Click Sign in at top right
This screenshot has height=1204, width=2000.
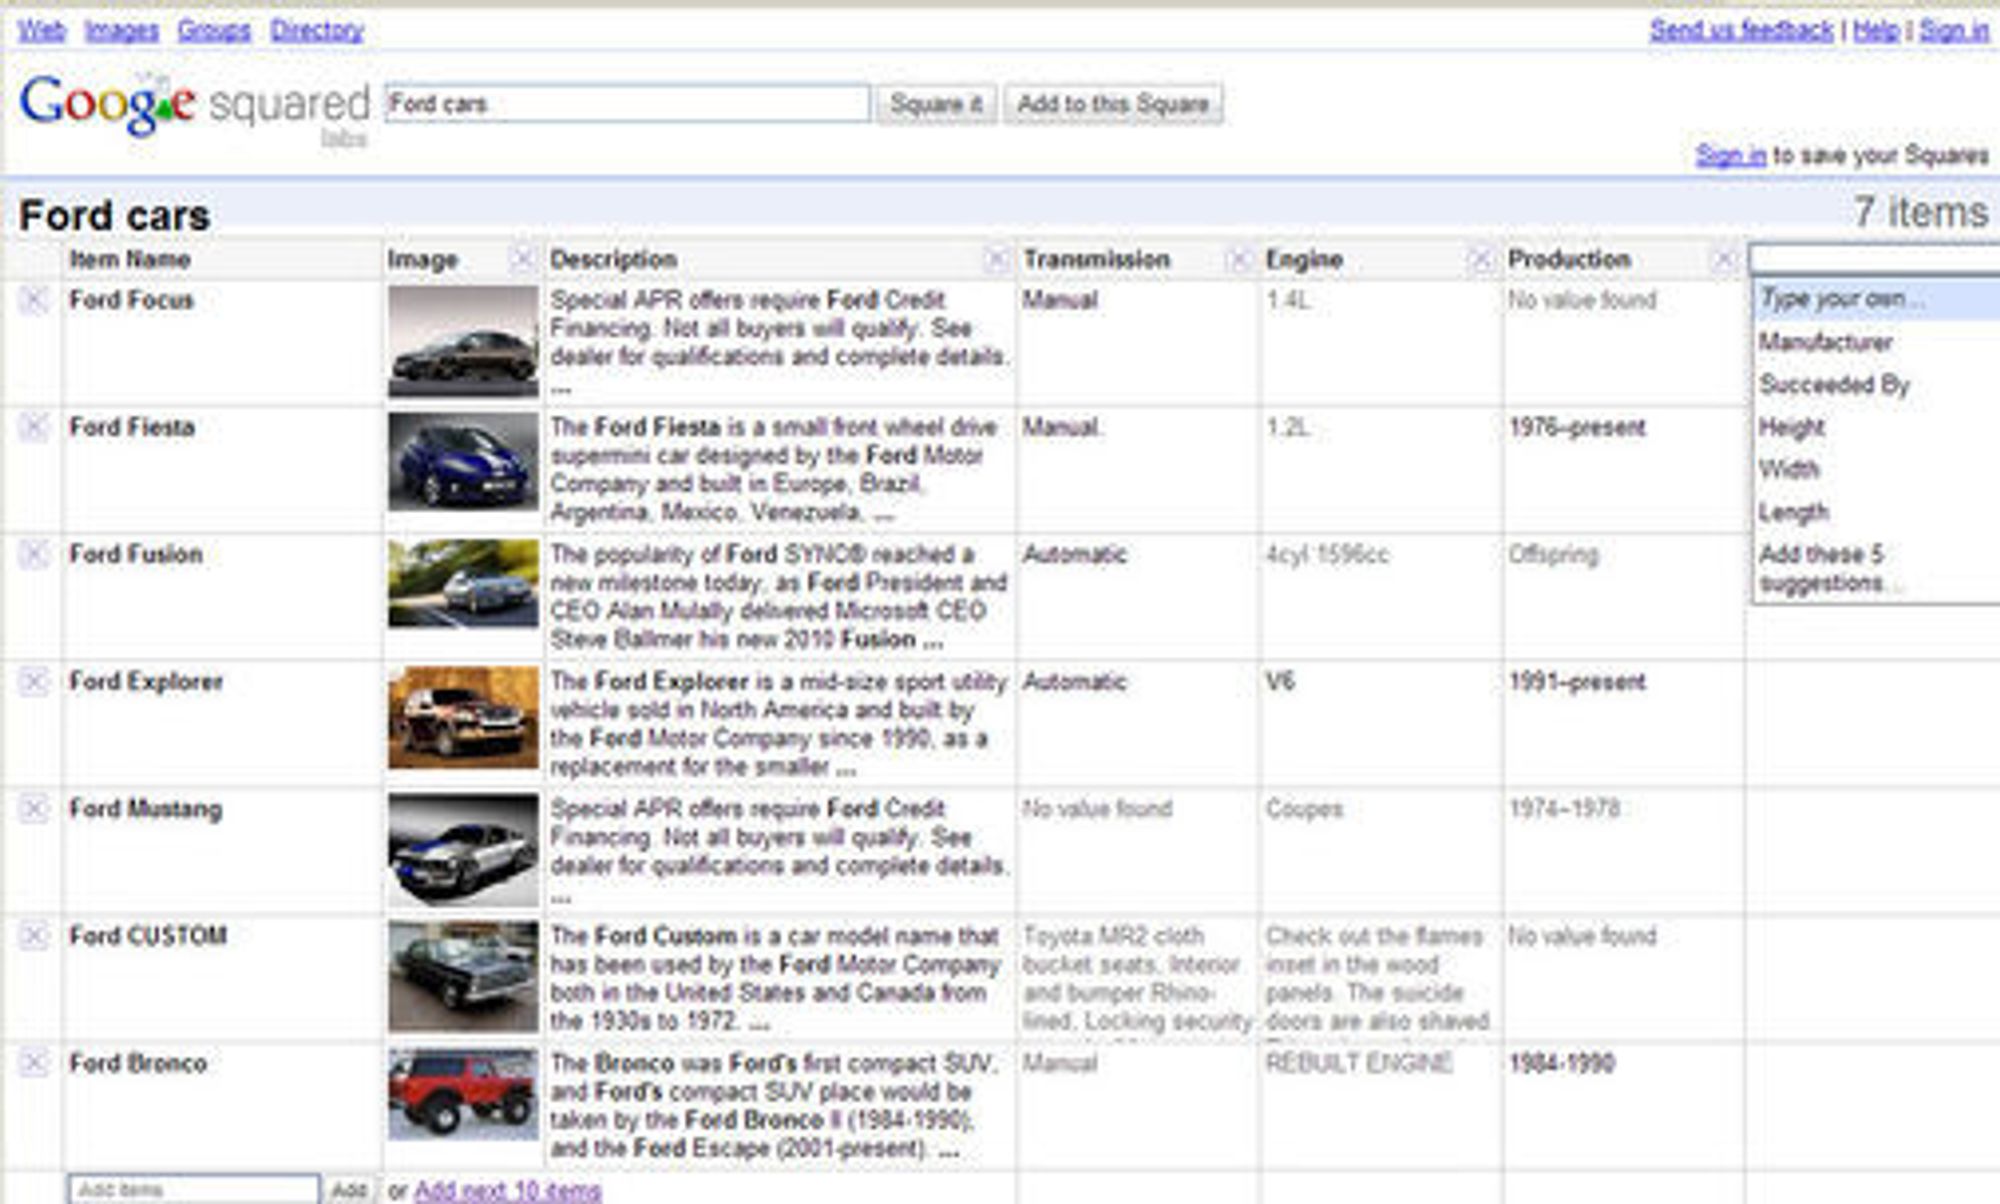click(1954, 30)
